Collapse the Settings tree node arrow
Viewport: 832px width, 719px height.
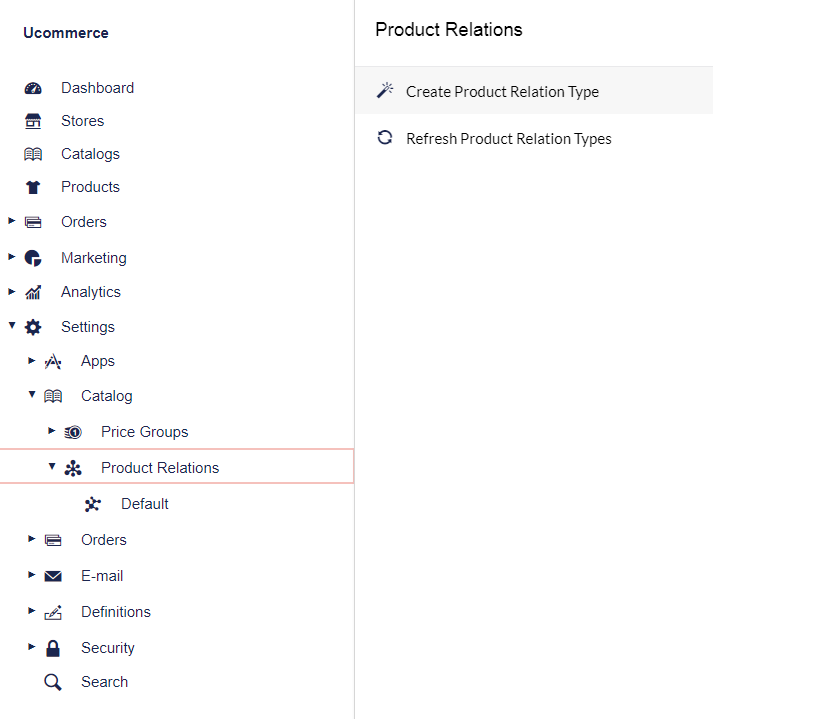coord(12,326)
